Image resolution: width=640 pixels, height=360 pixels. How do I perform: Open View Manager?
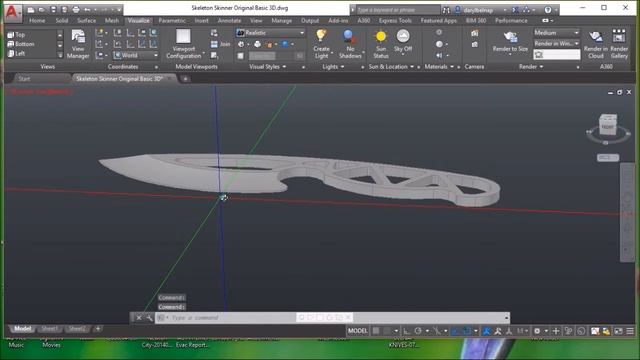coord(78,44)
